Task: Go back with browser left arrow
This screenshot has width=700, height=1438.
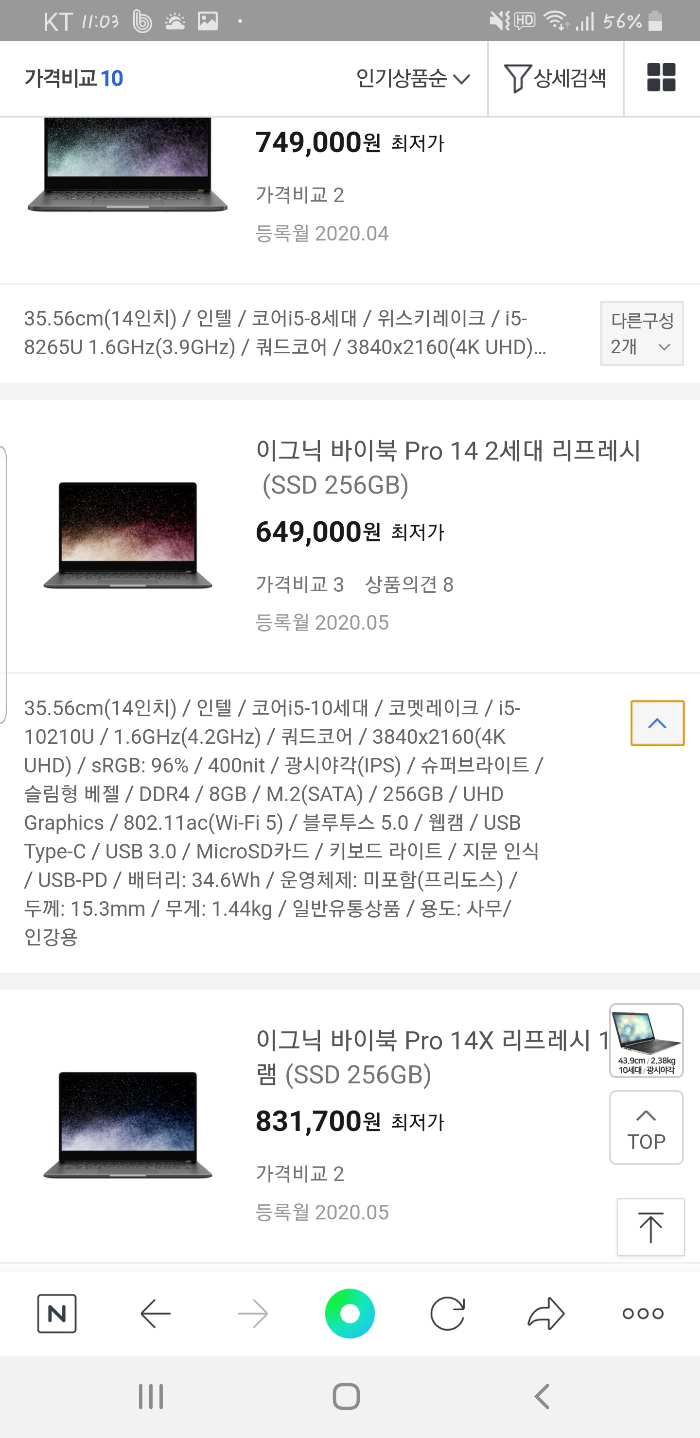Action: [x=155, y=1313]
